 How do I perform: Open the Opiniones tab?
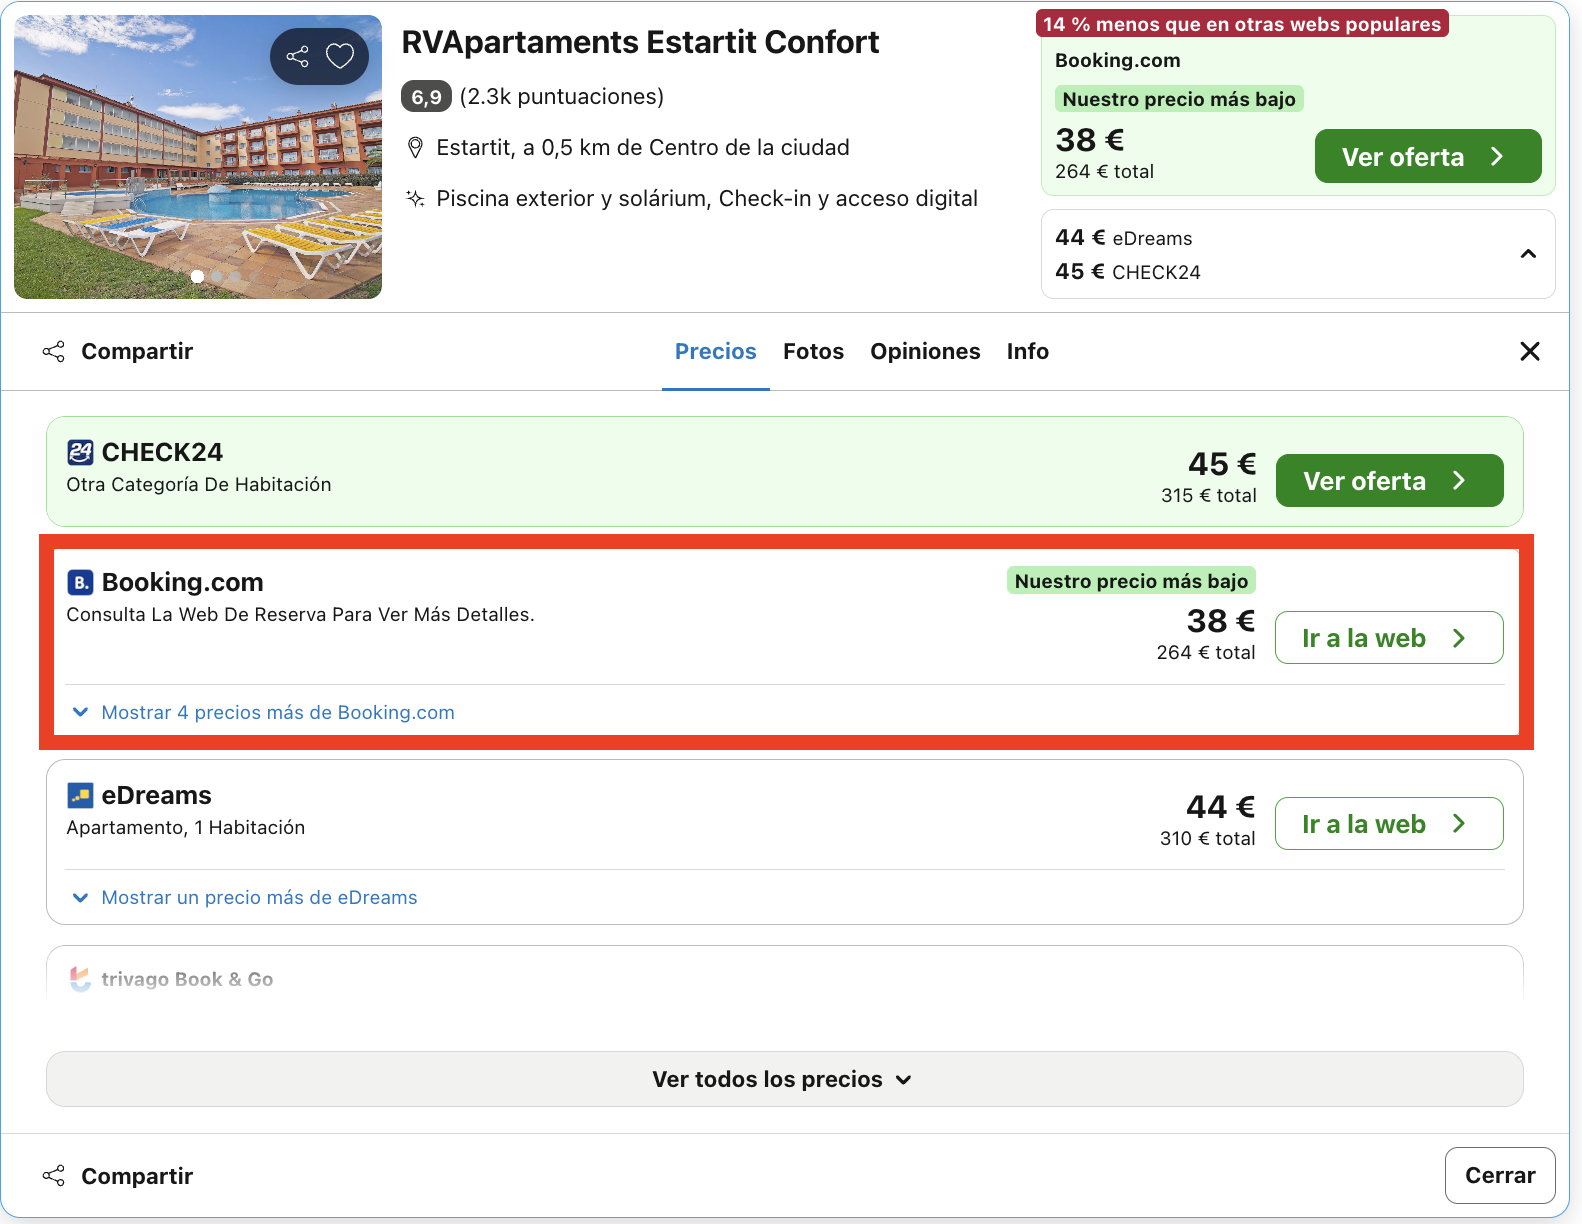point(925,351)
